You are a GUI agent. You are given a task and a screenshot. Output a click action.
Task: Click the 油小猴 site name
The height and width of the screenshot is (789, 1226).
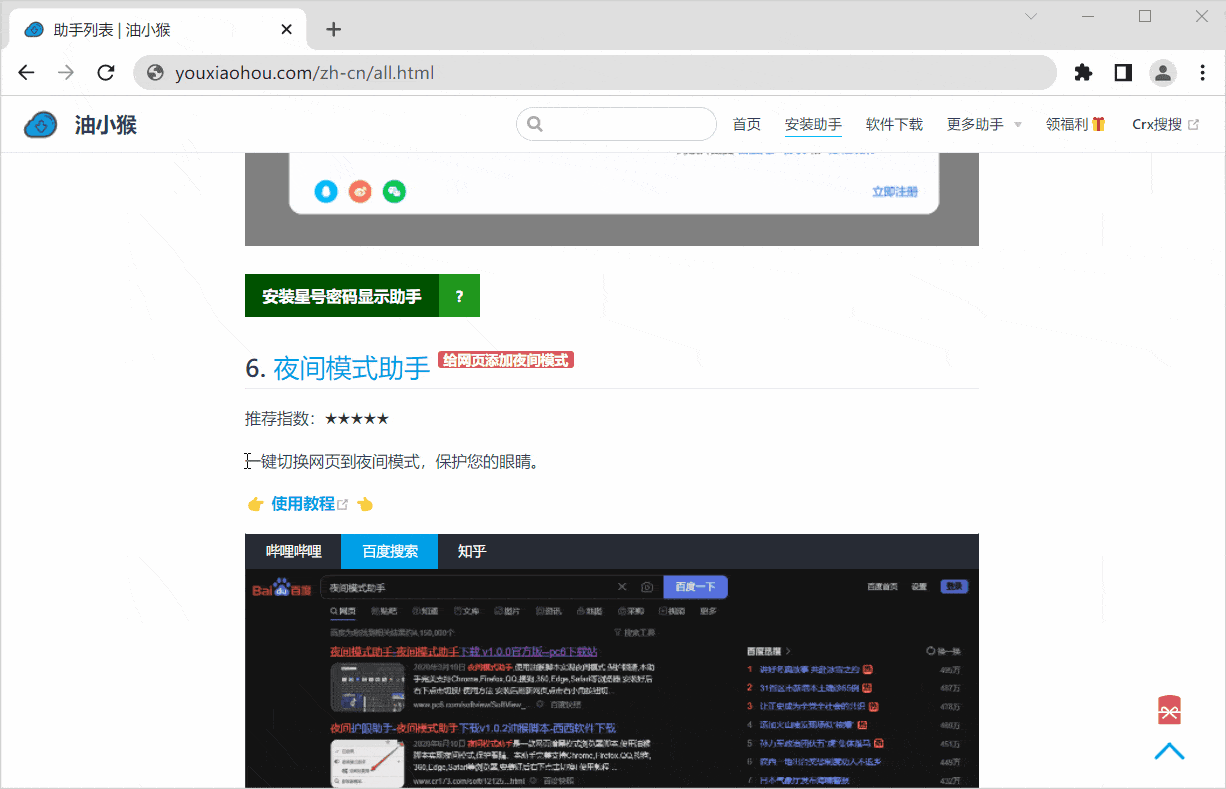coord(106,125)
